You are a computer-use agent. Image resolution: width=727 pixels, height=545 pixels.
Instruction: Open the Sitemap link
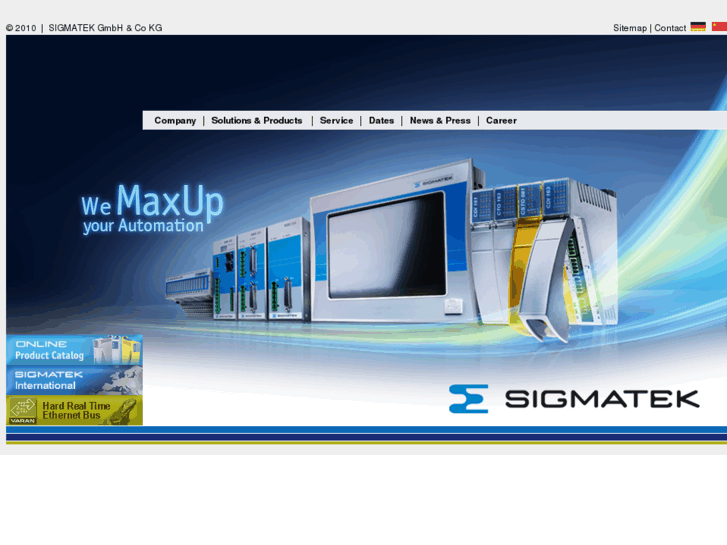(630, 28)
